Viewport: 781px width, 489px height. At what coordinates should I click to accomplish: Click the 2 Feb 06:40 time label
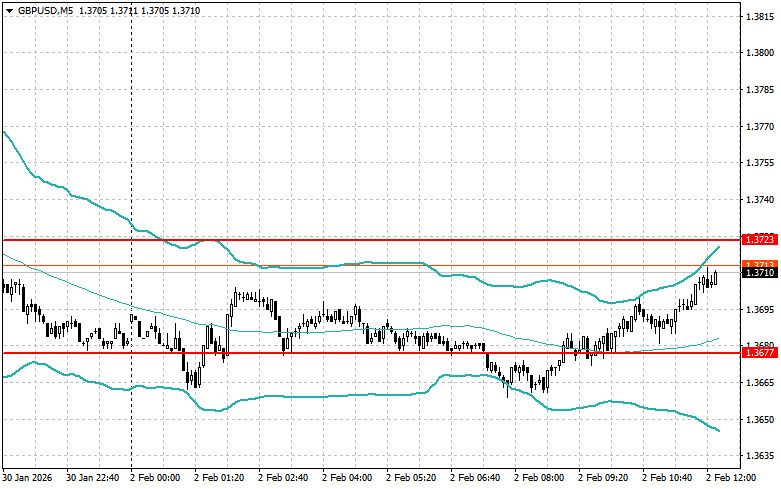[x=475, y=478]
